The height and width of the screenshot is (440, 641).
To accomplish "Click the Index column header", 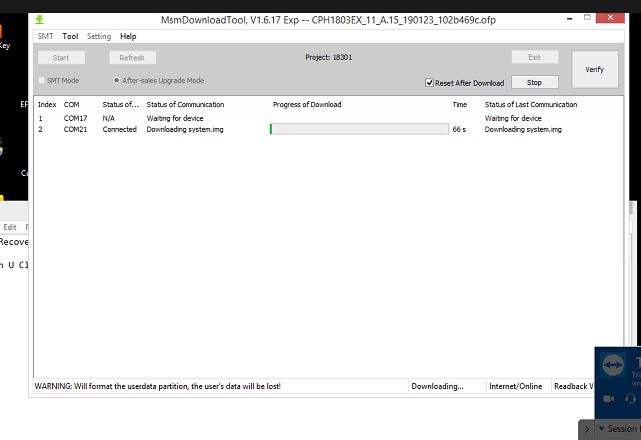I will pos(47,105).
